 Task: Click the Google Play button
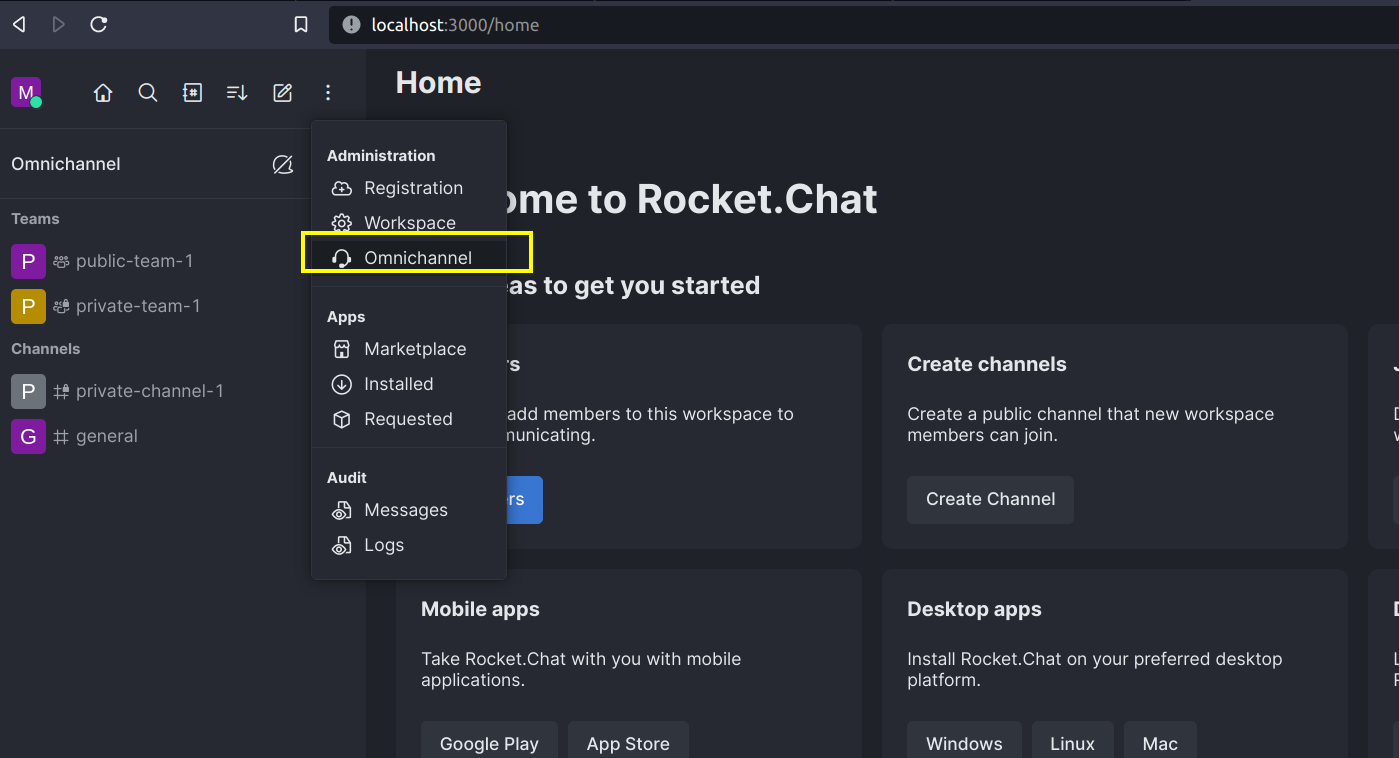coord(489,744)
